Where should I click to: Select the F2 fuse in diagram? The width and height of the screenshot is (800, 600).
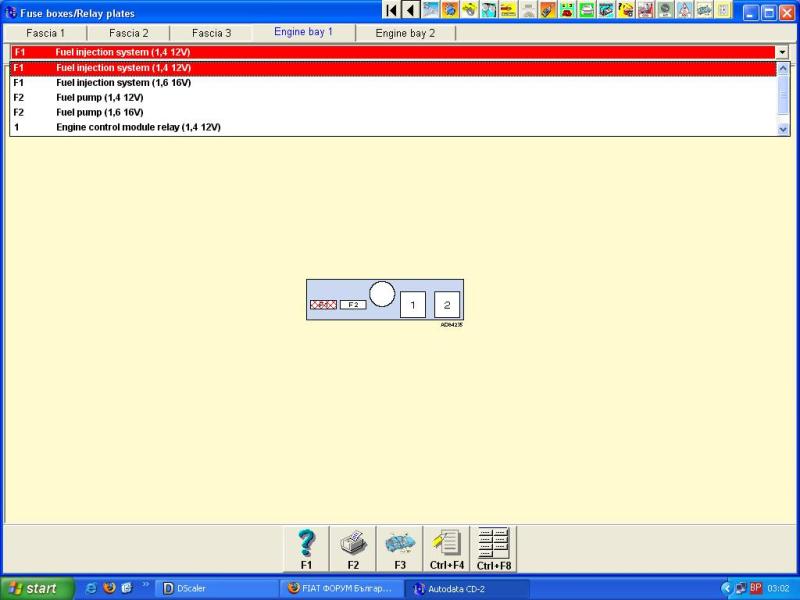[353, 304]
